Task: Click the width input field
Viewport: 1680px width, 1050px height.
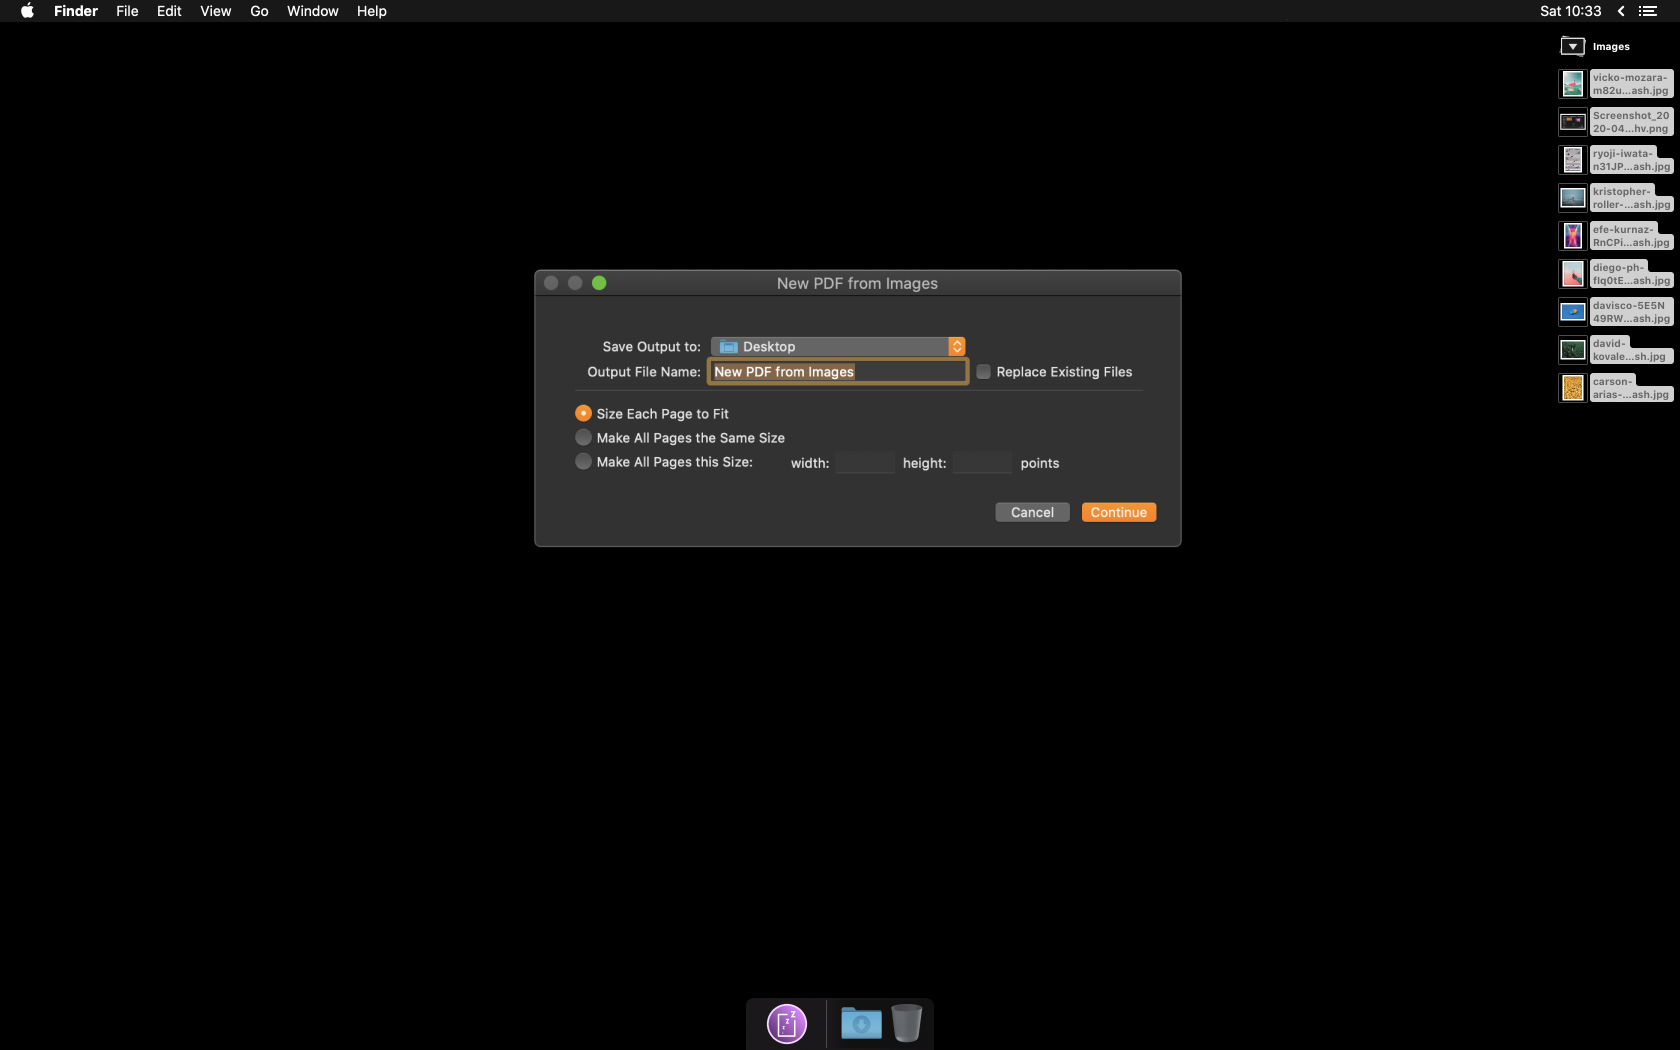Action: point(865,463)
